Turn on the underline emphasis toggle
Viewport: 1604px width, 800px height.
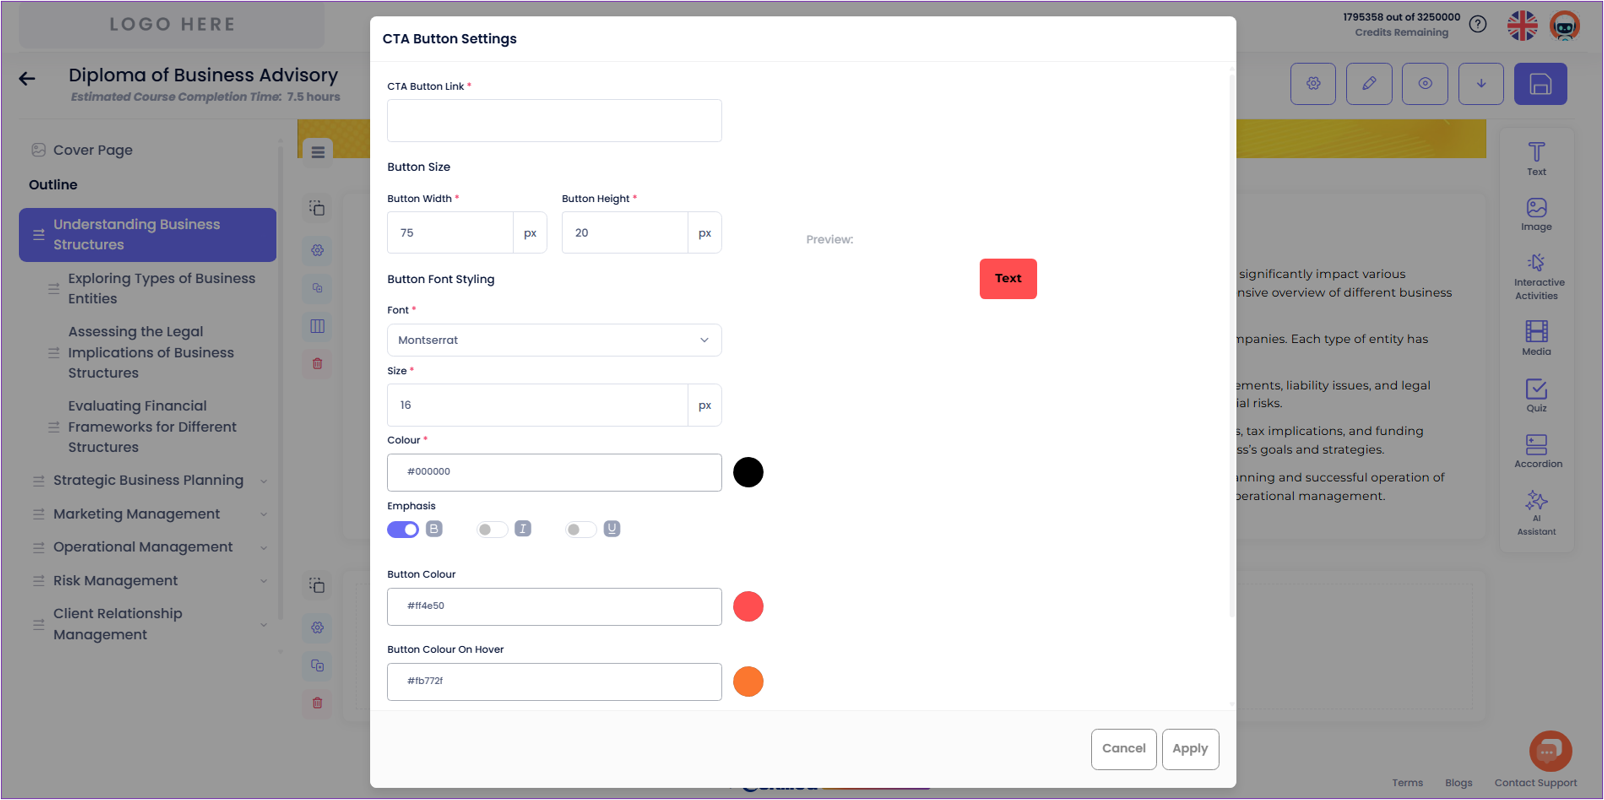(580, 529)
